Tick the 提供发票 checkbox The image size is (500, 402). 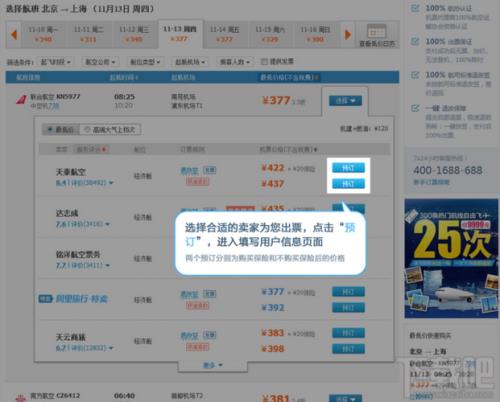pyautogui.click(x=264, y=61)
